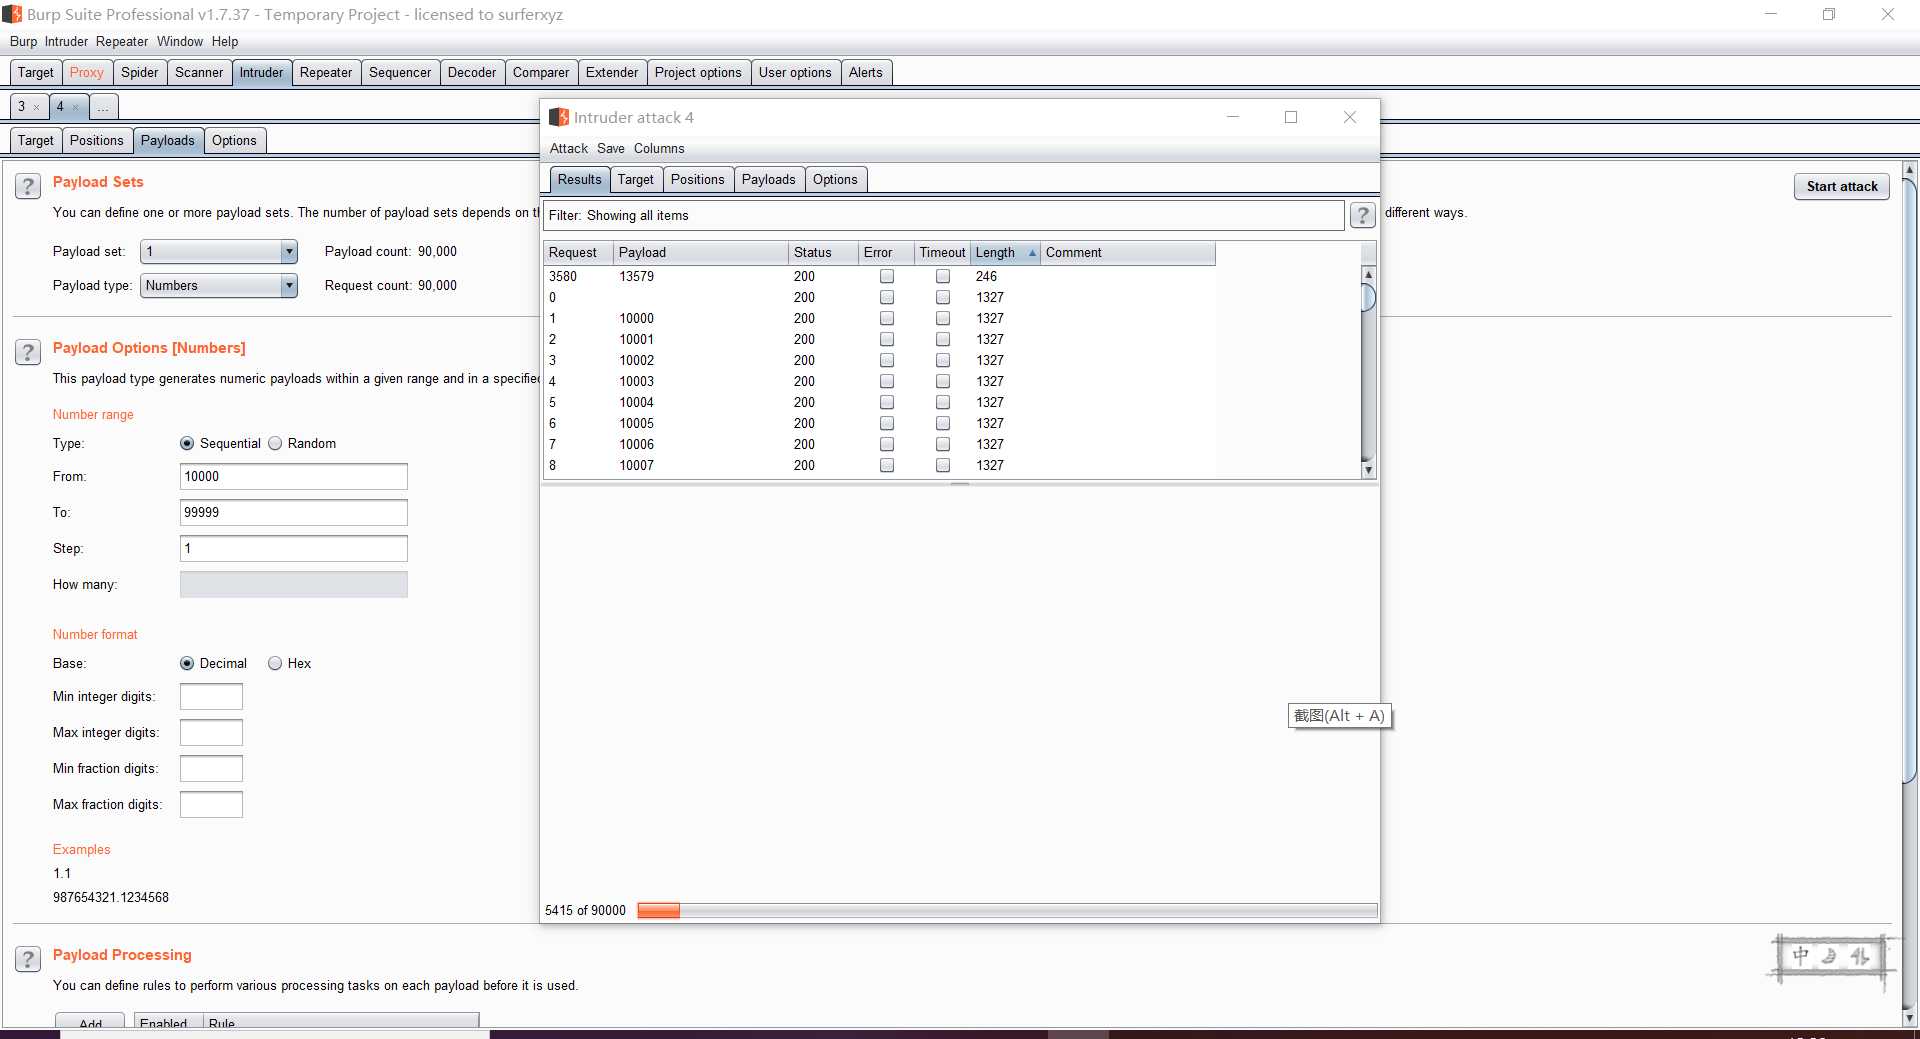Toggle Error checkbox for request 3580
This screenshot has height=1039, width=1920.
point(887,276)
